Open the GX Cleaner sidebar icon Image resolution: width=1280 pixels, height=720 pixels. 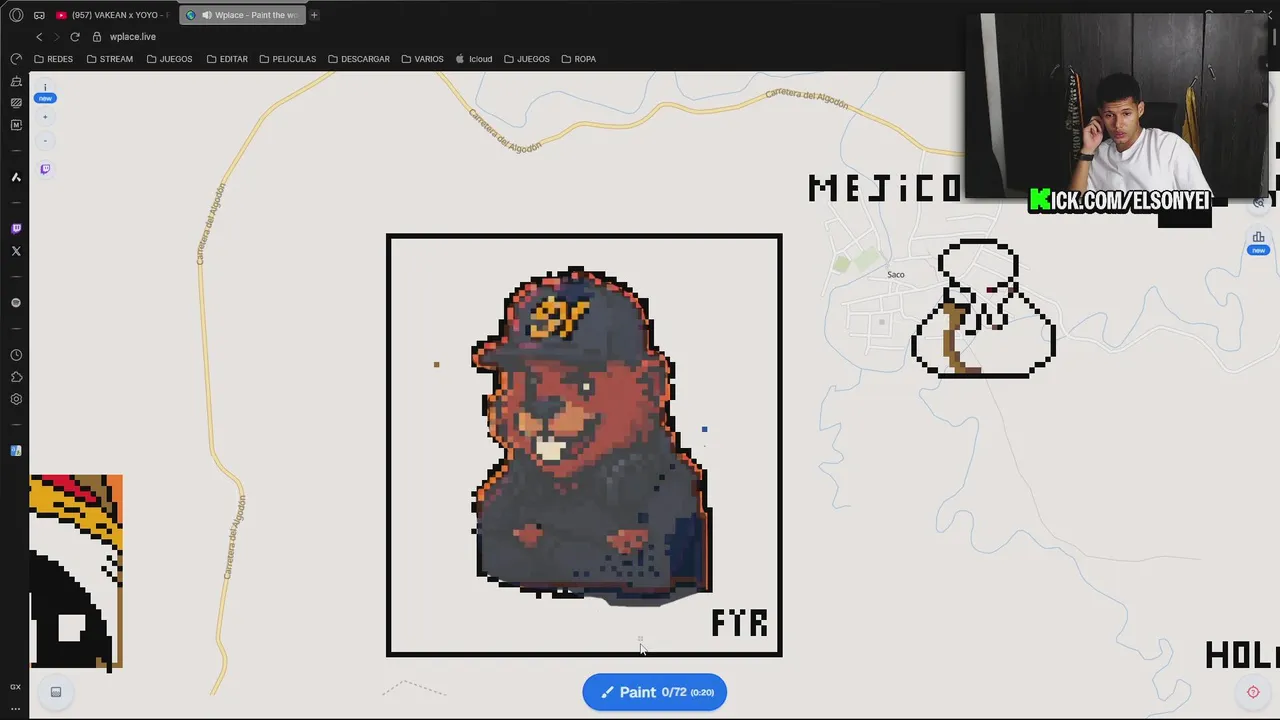tap(16, 81)
